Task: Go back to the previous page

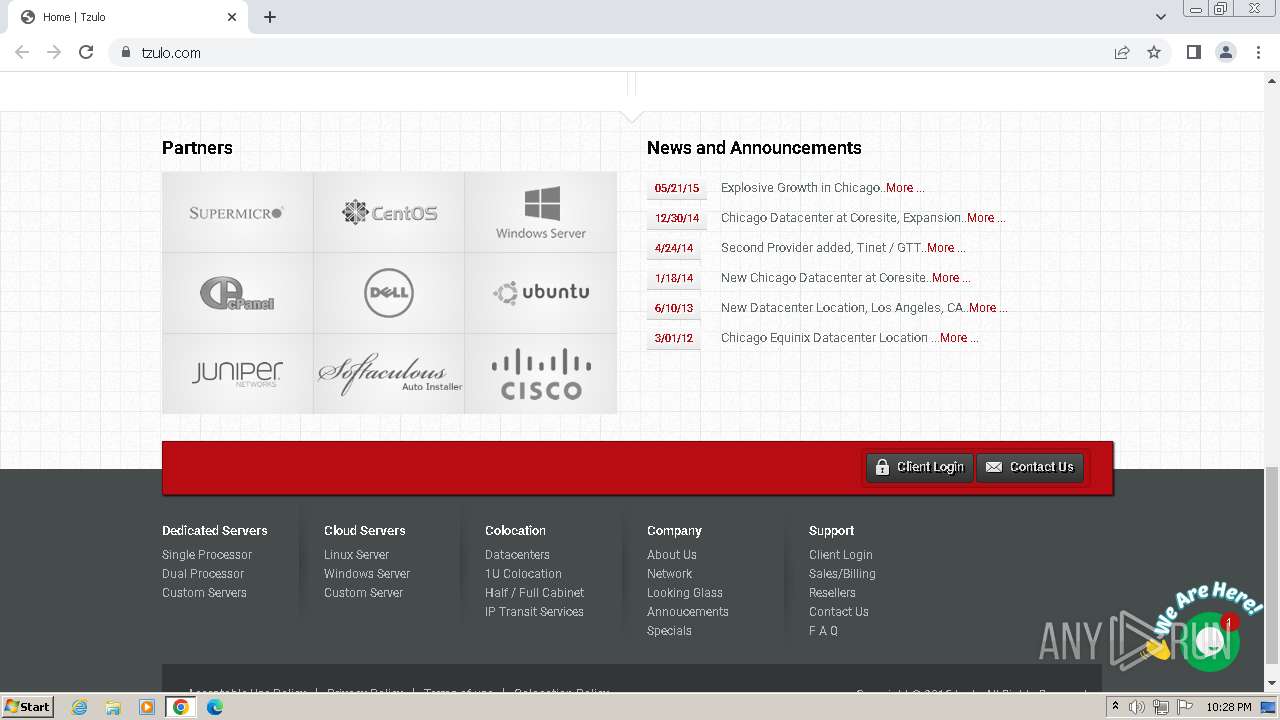Action: tap(22, 52)
